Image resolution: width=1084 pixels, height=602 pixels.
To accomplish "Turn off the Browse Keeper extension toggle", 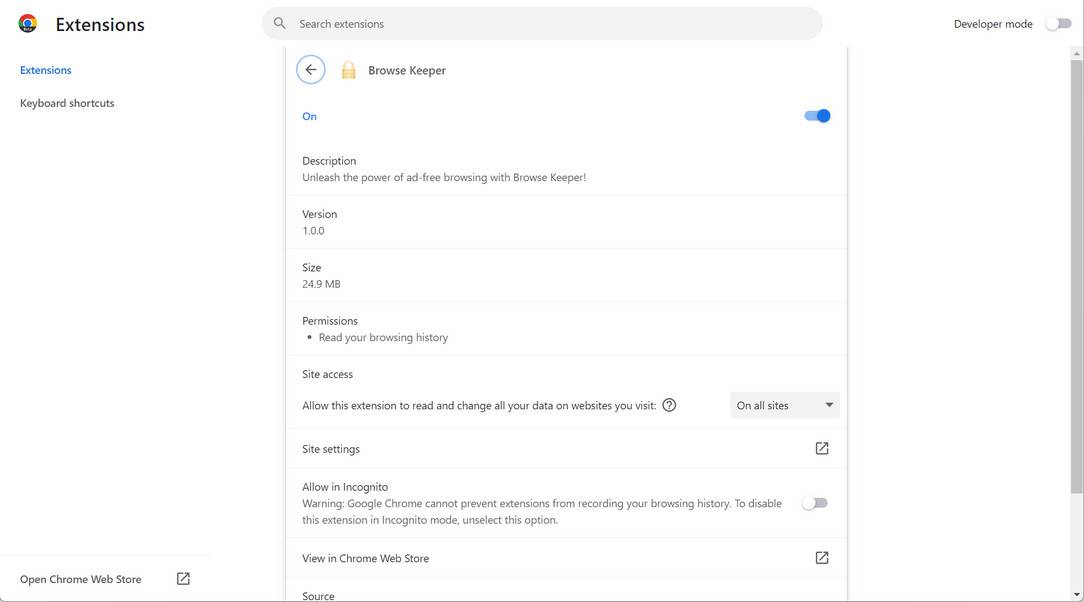I will pyautogui.click(x=817, y=116).
